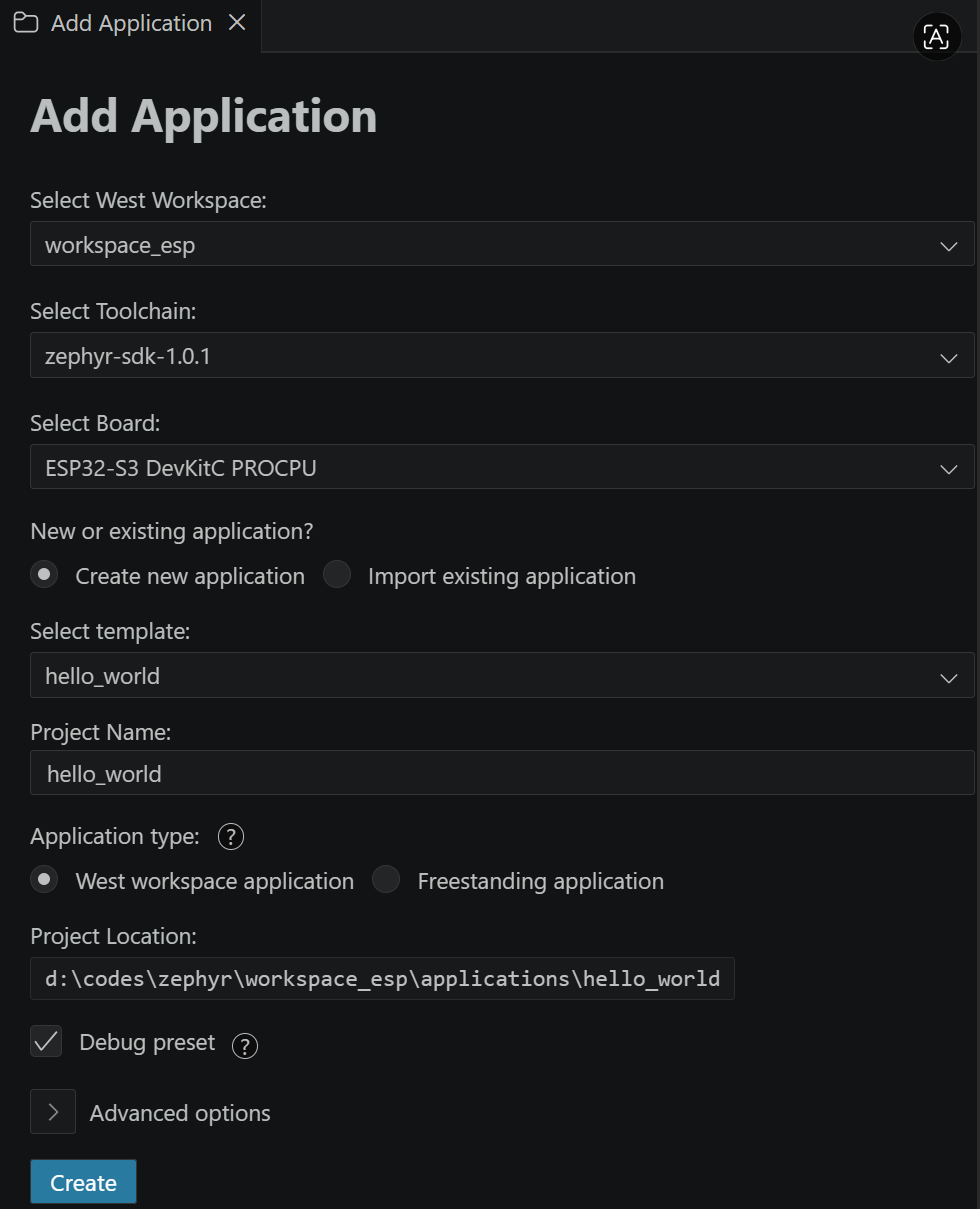The image size is (980, 1209).
Task: Uncheck the Debug preset checkbox
Action: (x=46, y=1041)
